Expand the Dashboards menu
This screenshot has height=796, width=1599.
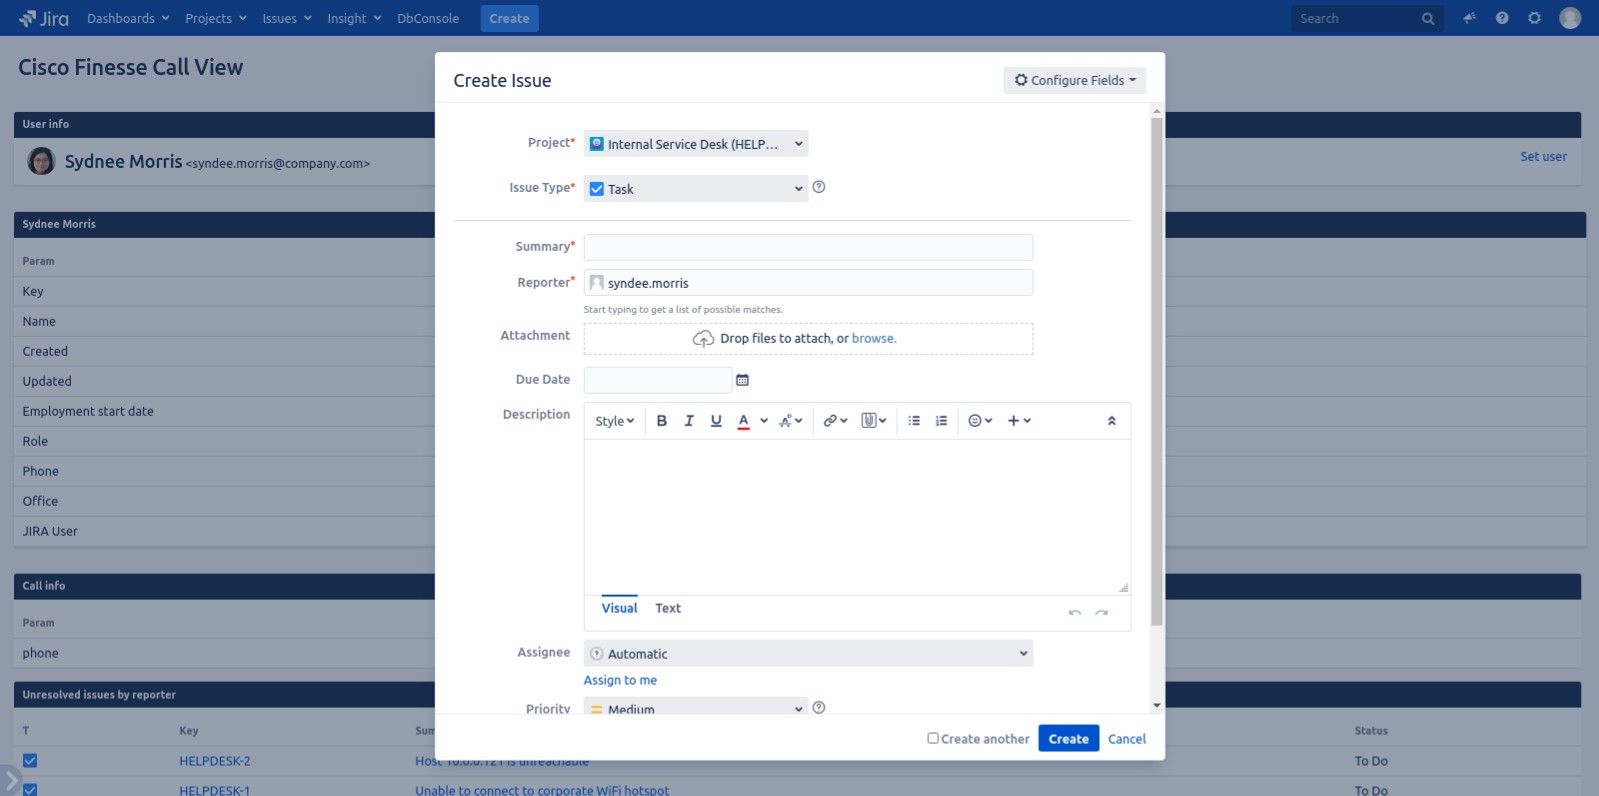coord(128,18)
